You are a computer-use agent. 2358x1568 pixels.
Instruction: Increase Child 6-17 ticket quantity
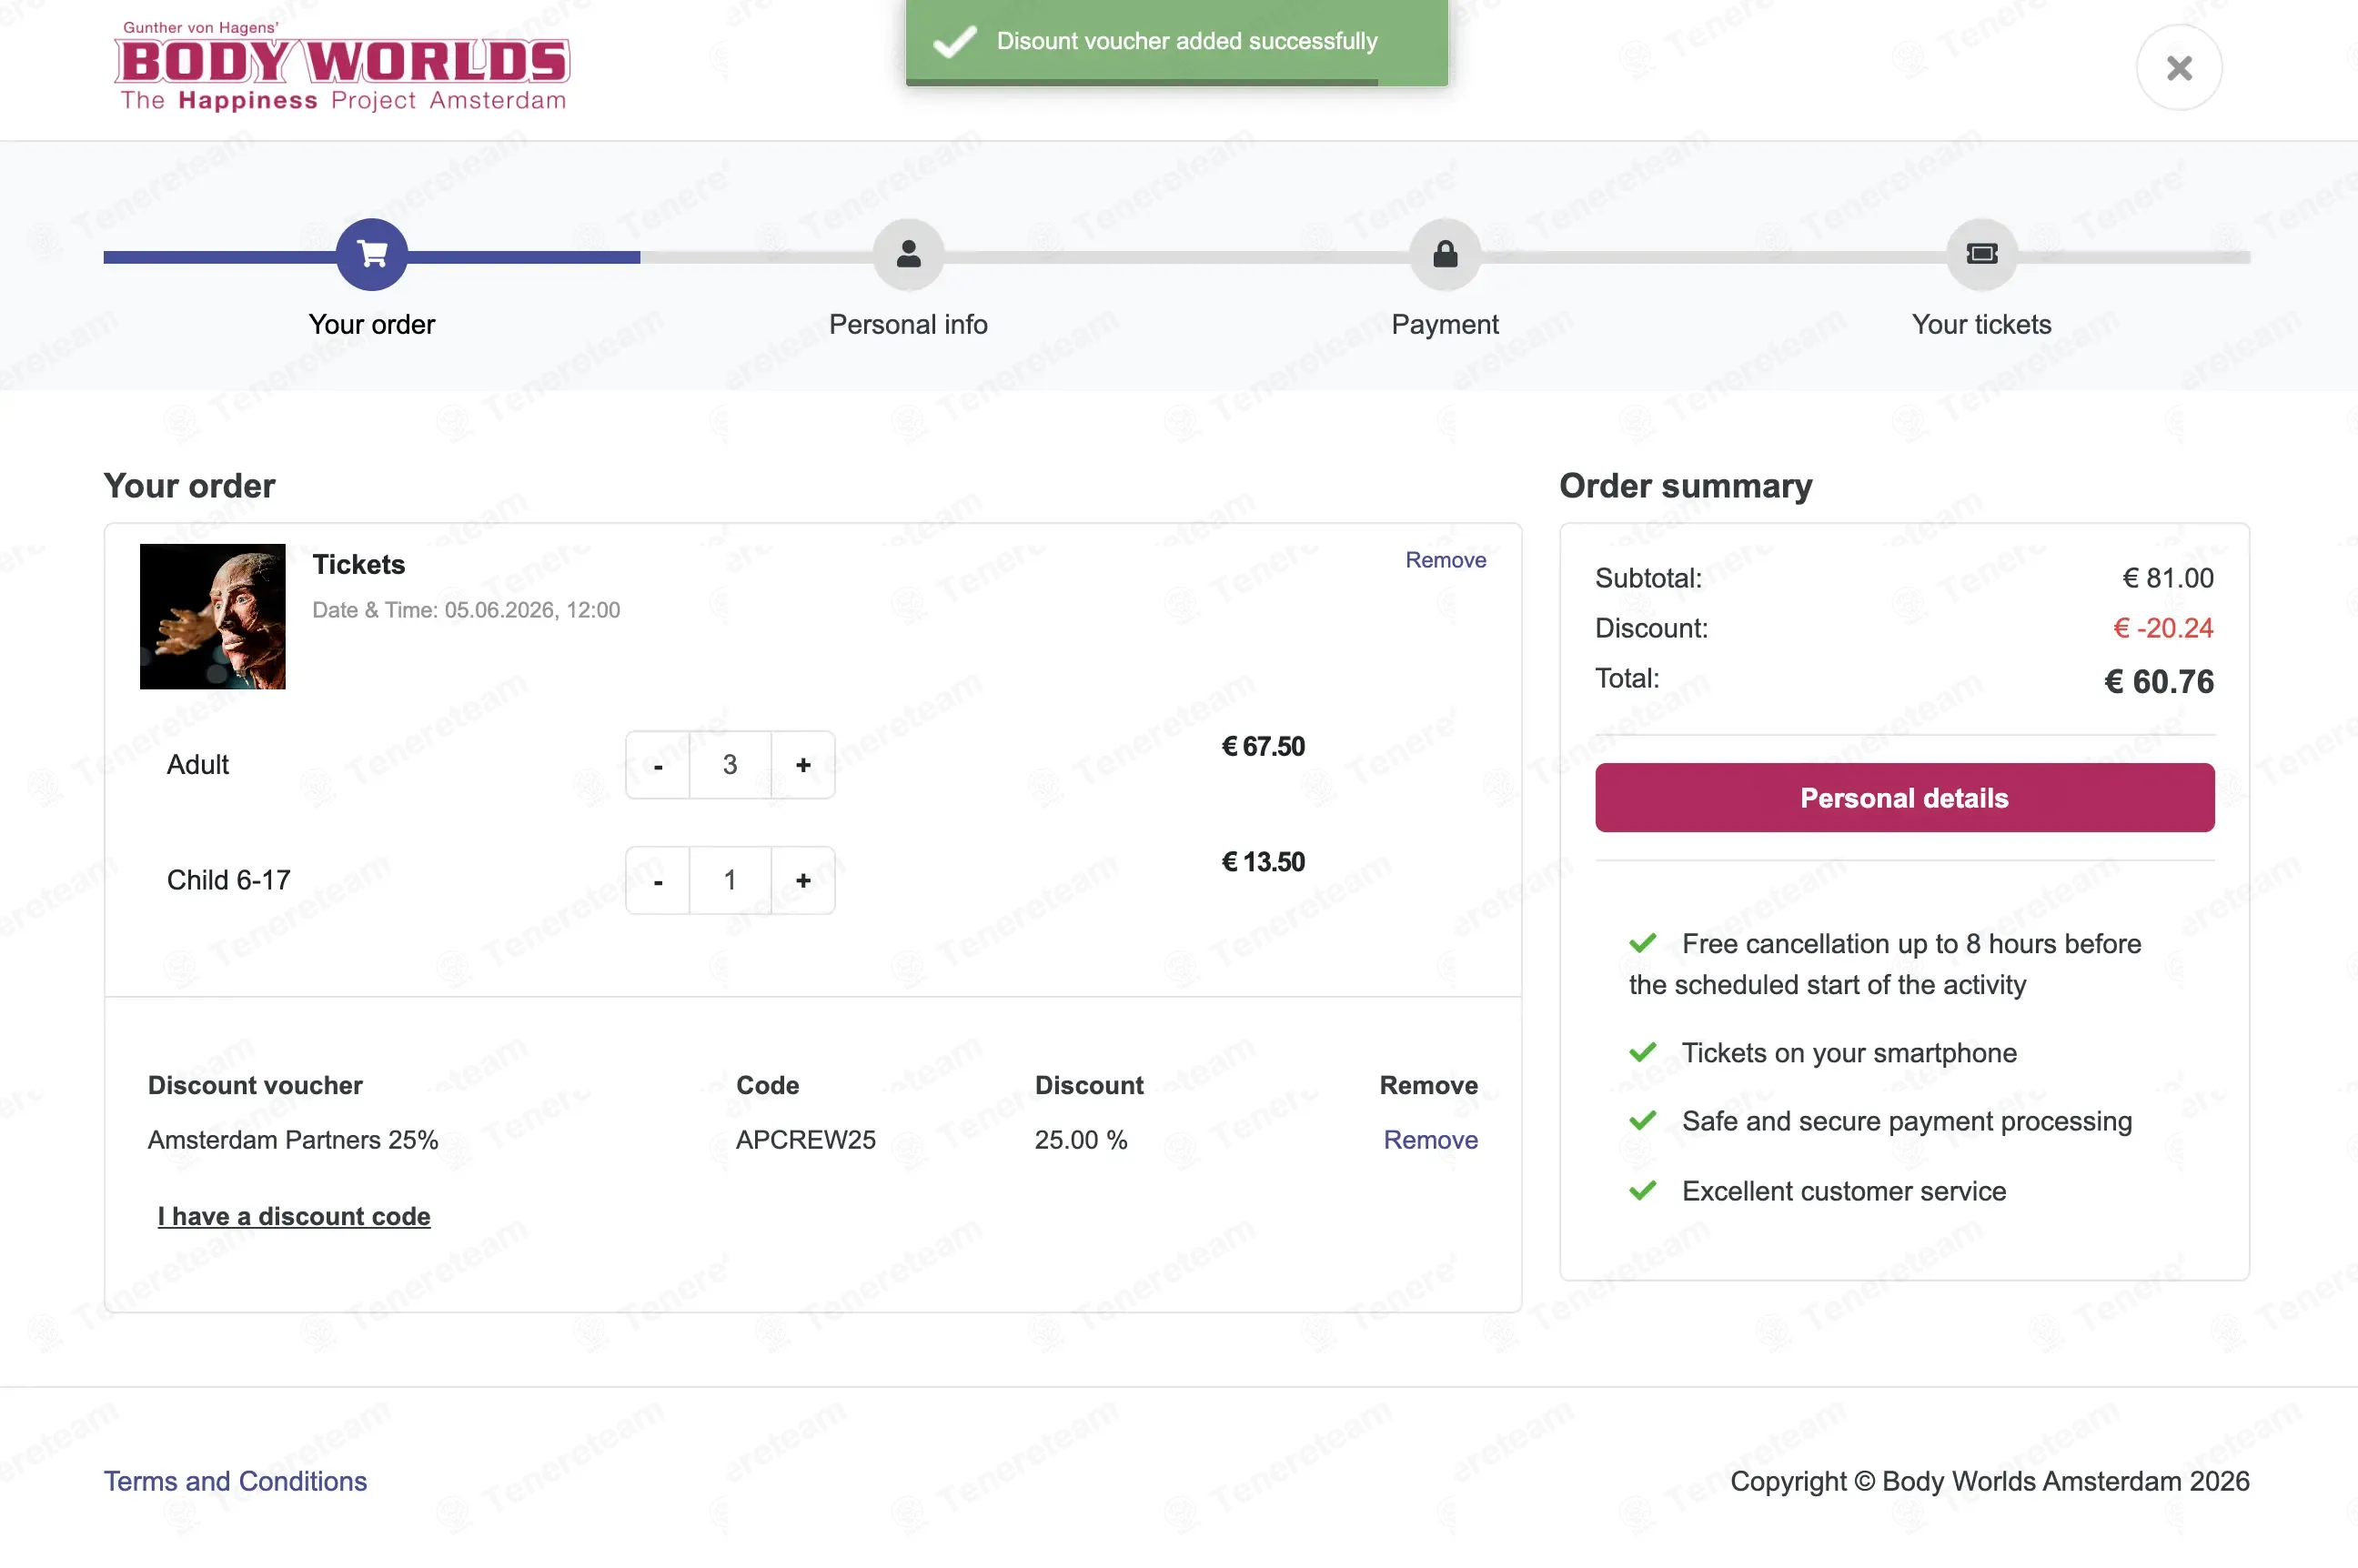click(x=803, y=880)
